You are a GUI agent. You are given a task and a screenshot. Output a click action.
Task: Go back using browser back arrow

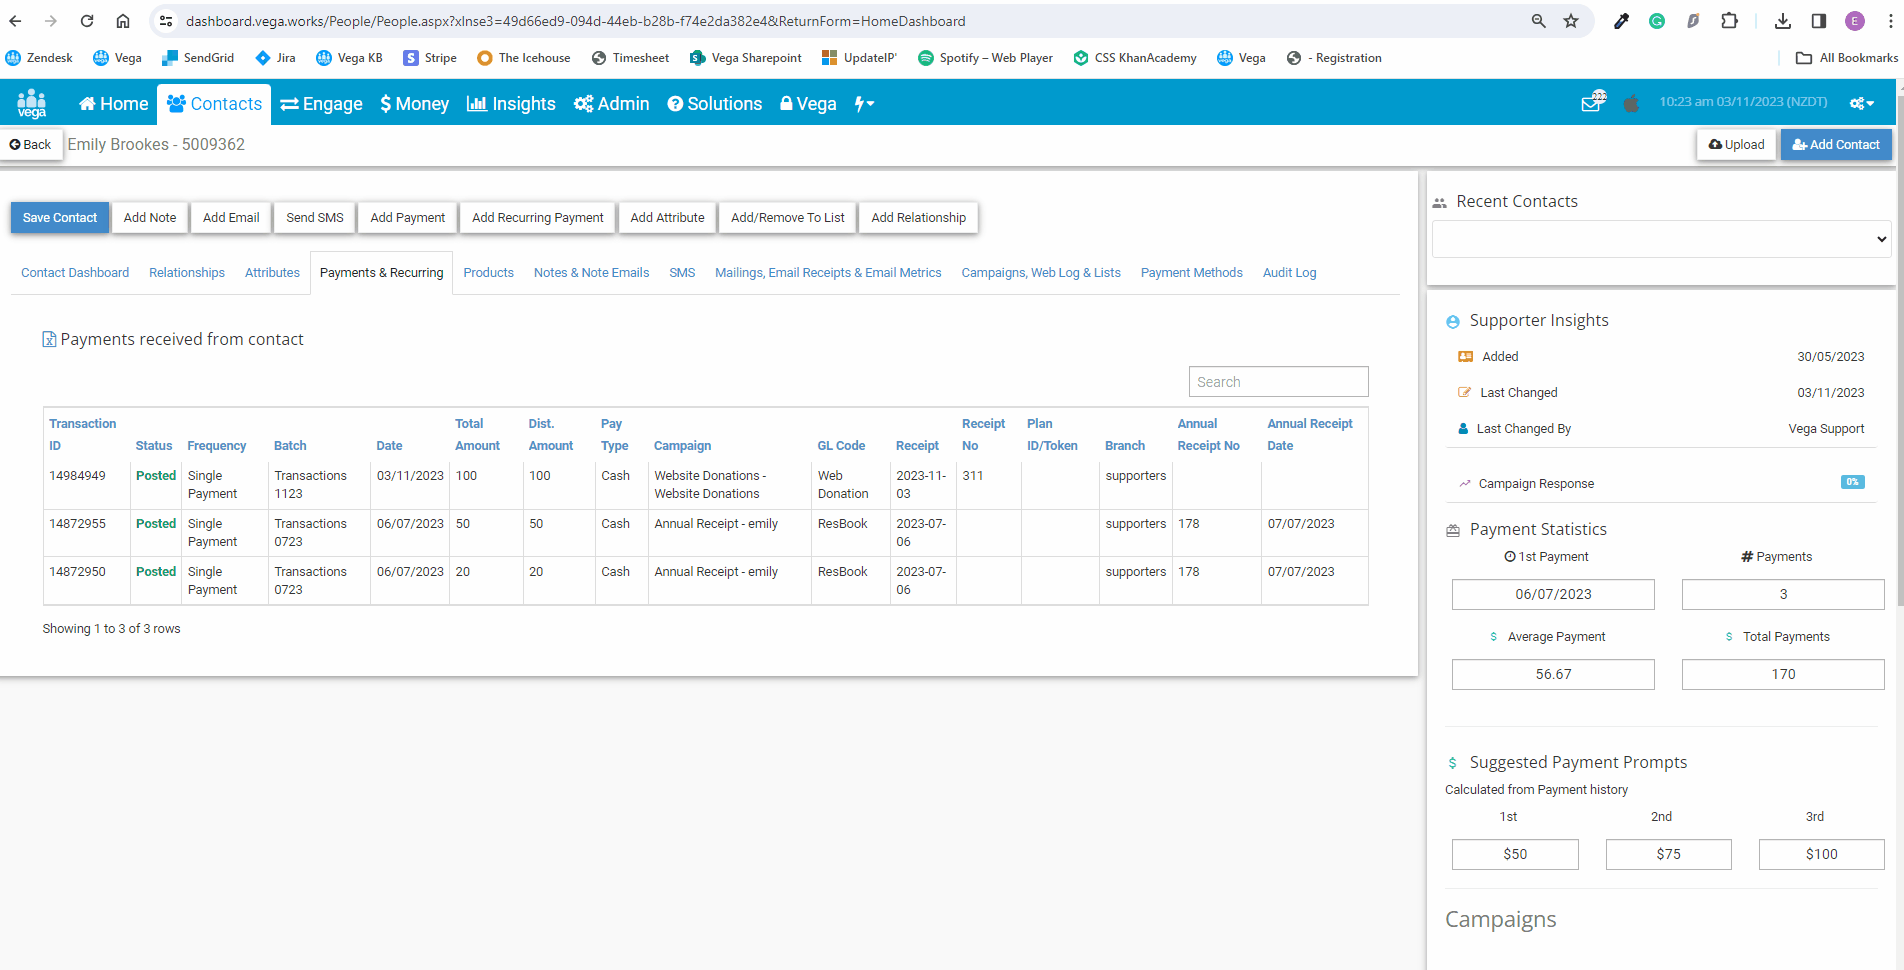coord(15,21)
